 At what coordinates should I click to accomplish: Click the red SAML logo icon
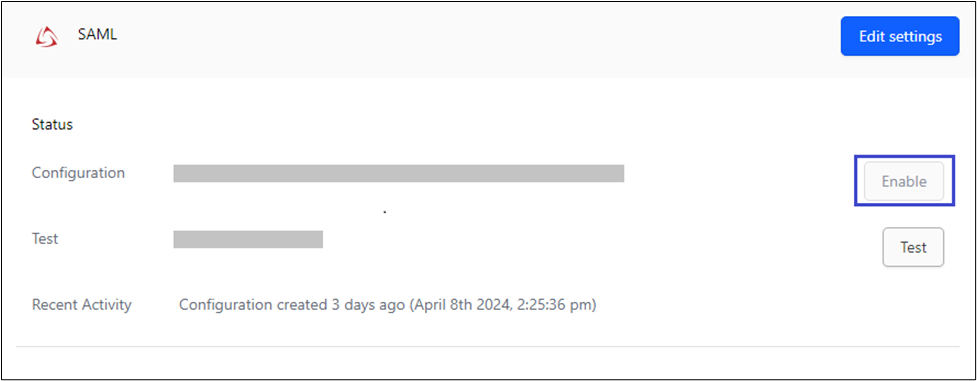[47, 37]
